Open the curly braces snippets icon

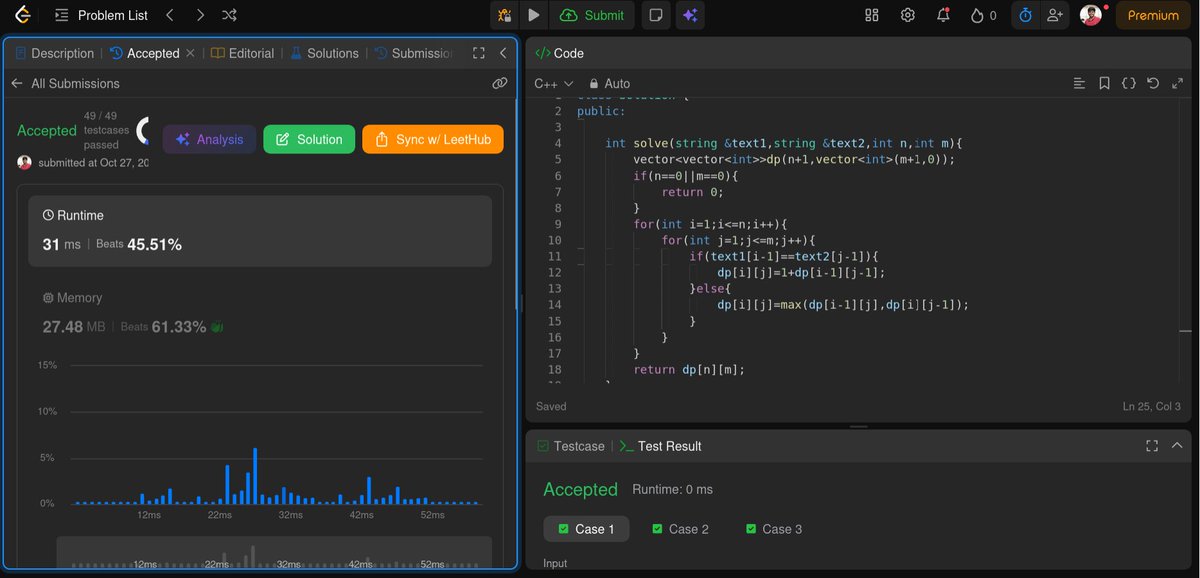pos(1129,84)
